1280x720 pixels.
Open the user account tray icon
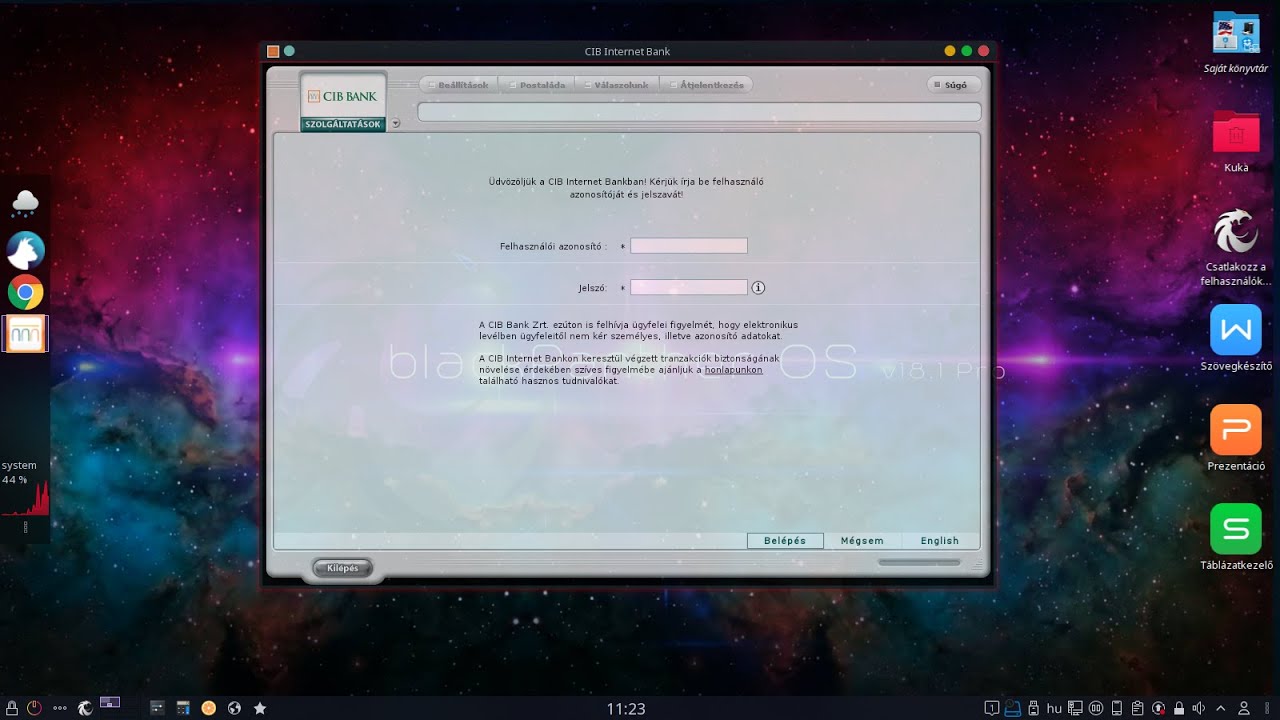[1244, 708]
